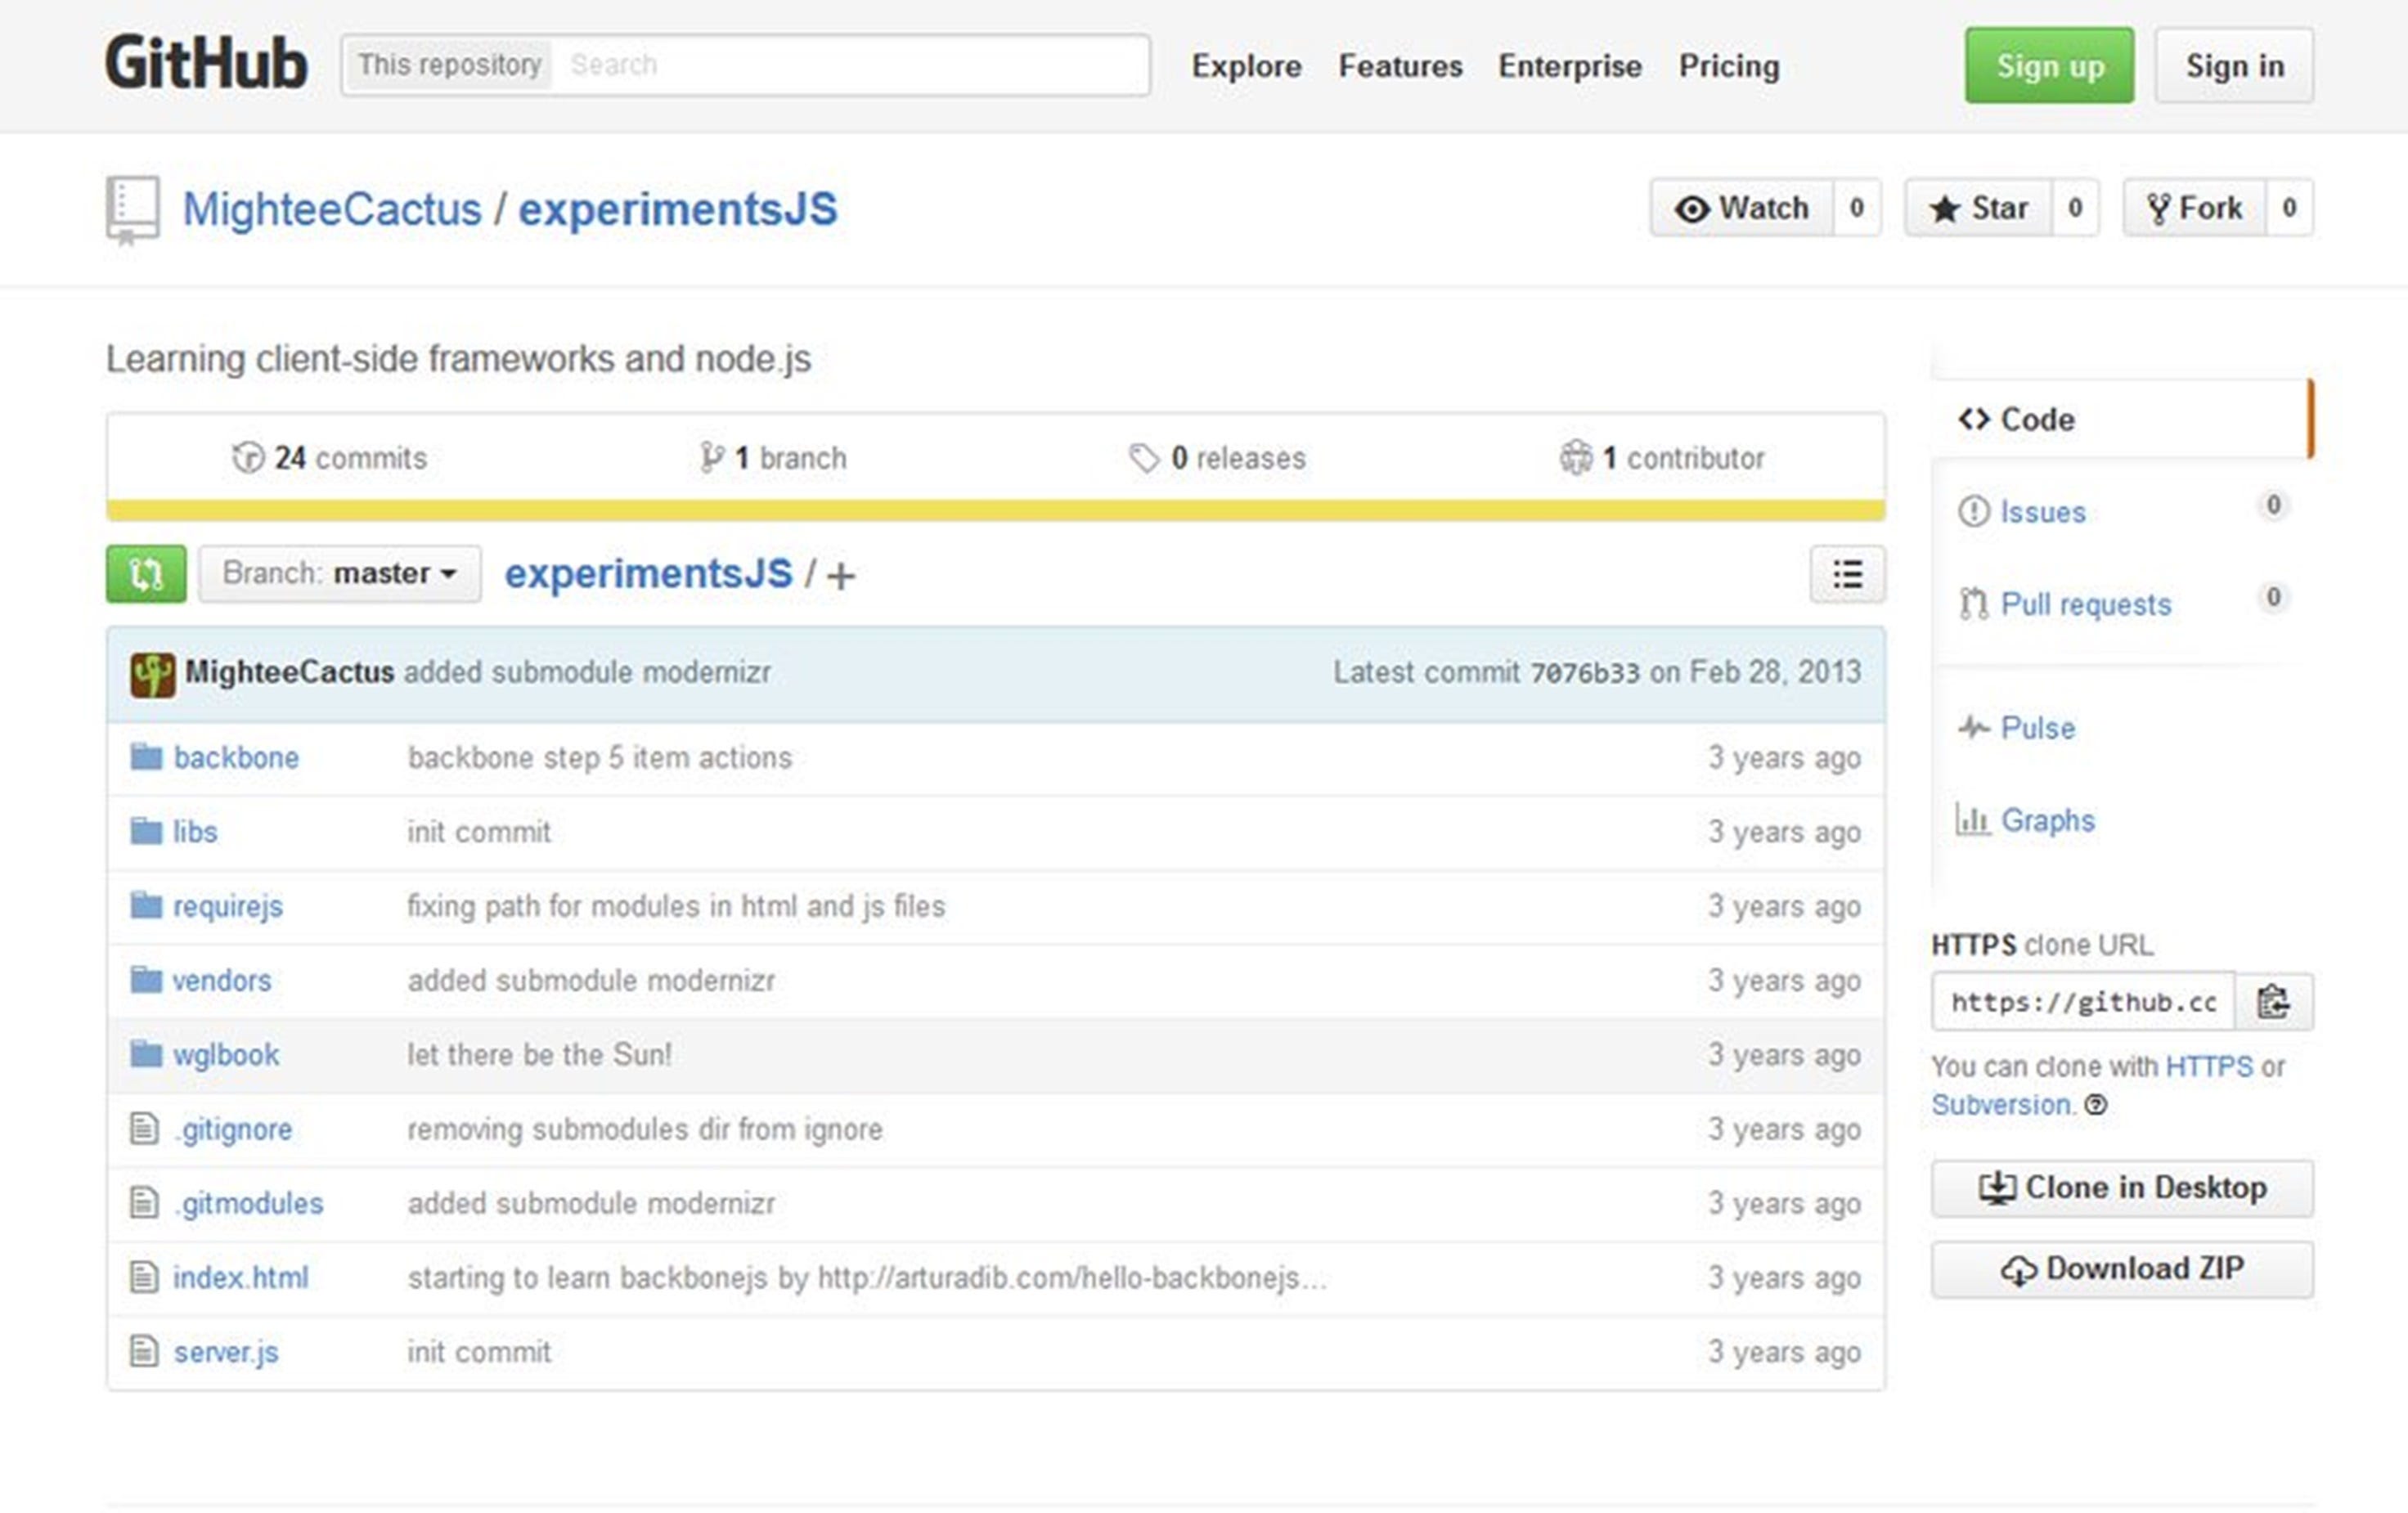The width and height of the screenshot is (2408, 1513).
Task: Open Pull requests from the sidebar
Action: click(x=2086, y=604)
